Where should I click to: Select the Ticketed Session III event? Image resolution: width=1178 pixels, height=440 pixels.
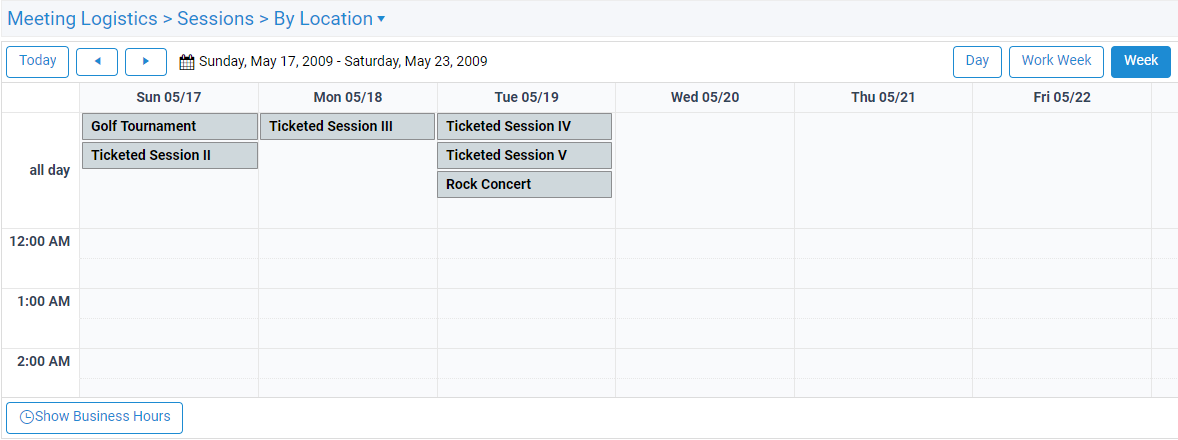tap(347, 126)
